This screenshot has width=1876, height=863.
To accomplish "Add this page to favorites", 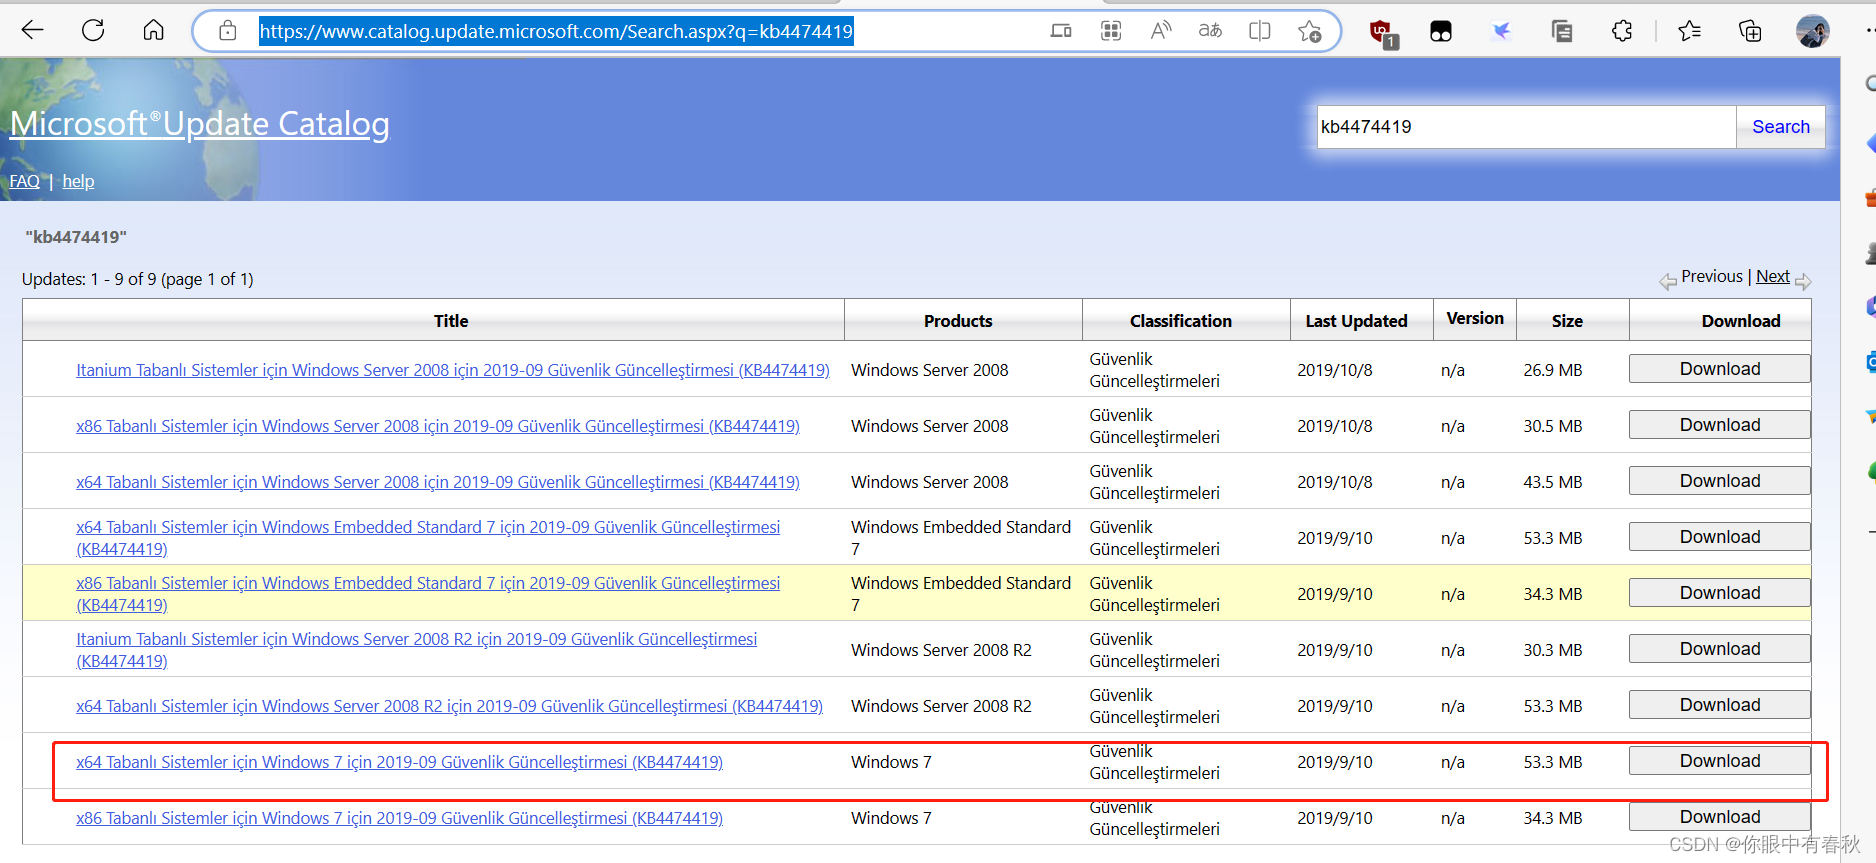I will tap(1310, 31).
